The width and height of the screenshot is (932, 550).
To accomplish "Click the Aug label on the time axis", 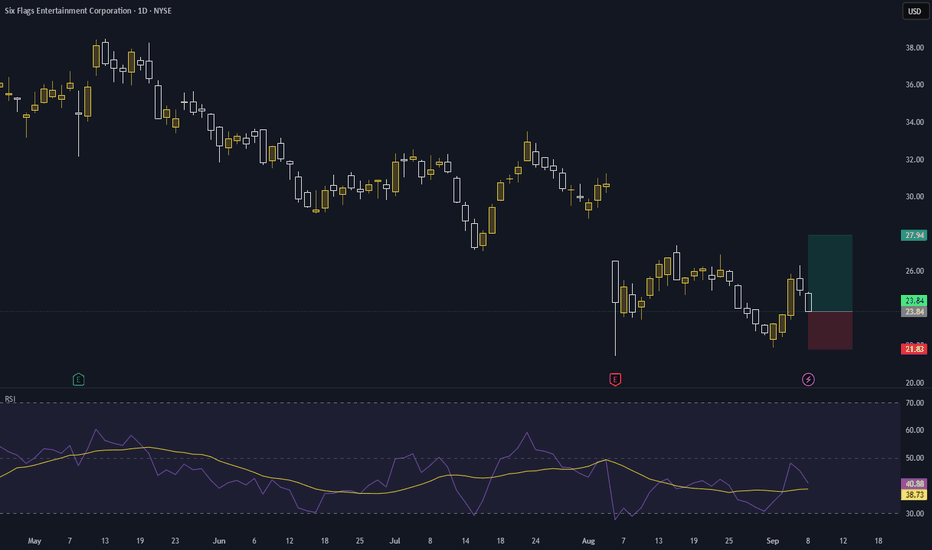I will pyautogui.click(x=588, y=541).
